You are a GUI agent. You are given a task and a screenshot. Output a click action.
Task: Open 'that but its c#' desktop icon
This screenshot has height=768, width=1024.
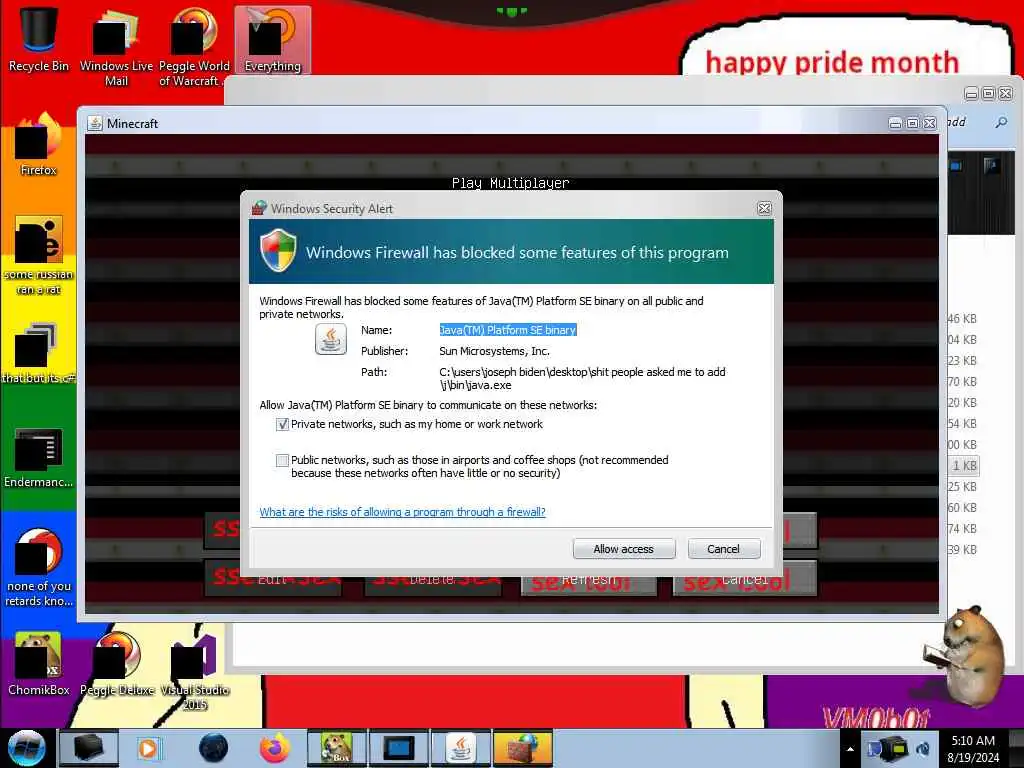point(38,353)
